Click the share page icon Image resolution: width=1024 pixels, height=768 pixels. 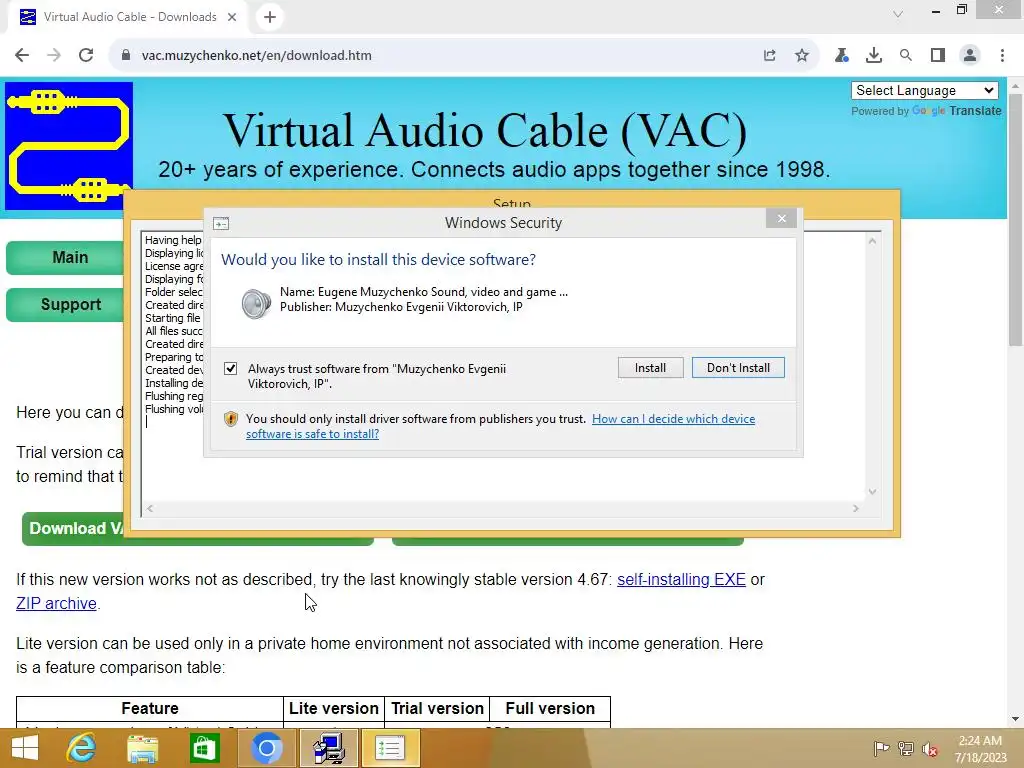coord(770,56)
